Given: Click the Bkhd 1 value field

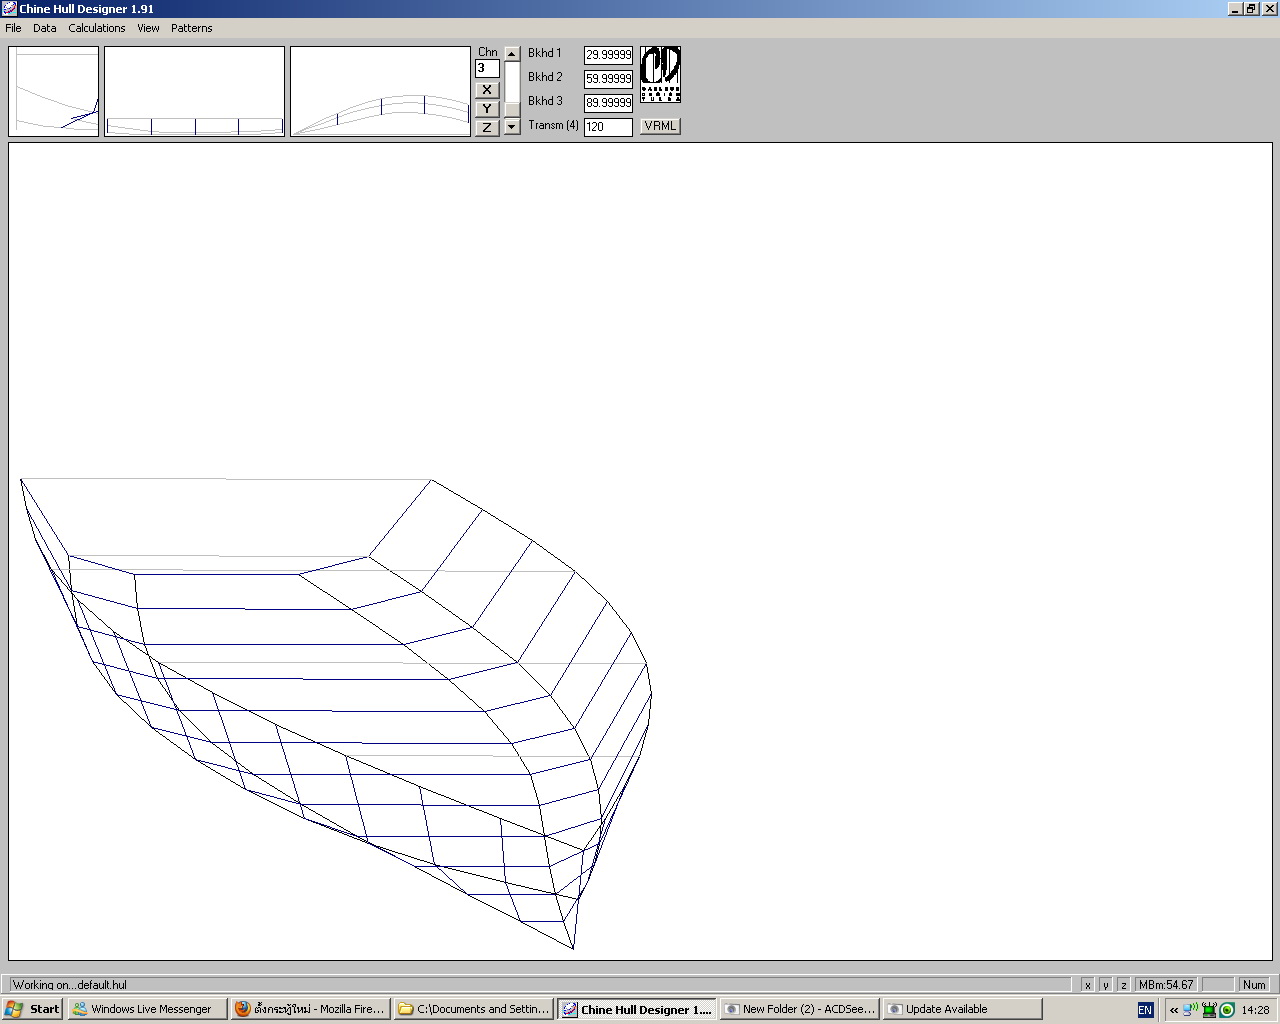Looking at the screenshot, I should [608, 55].
